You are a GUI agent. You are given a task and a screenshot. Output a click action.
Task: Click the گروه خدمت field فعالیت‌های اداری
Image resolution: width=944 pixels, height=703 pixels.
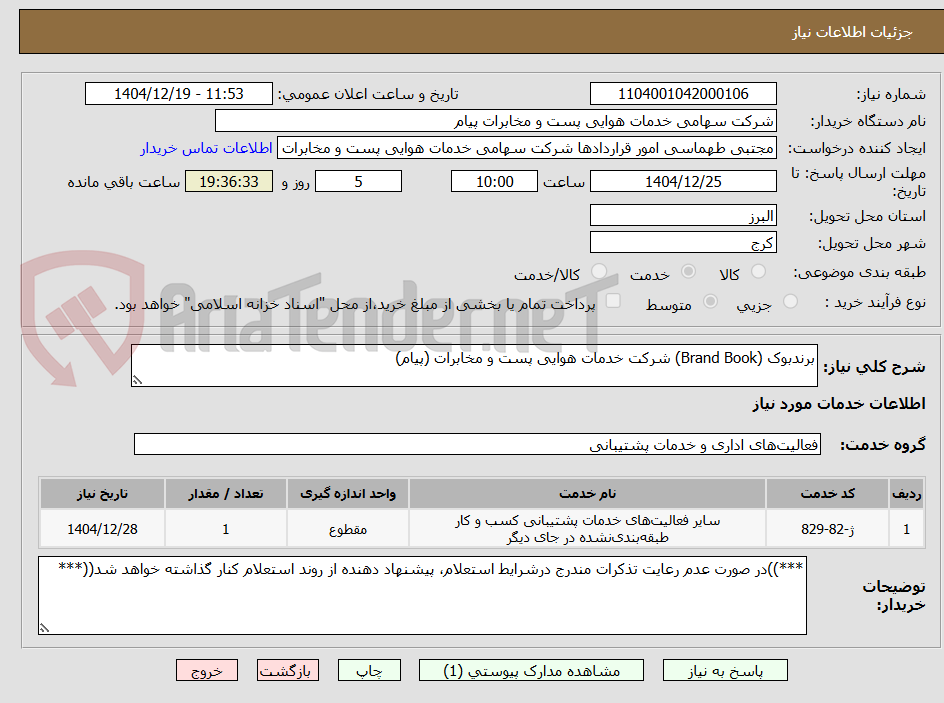477,444
